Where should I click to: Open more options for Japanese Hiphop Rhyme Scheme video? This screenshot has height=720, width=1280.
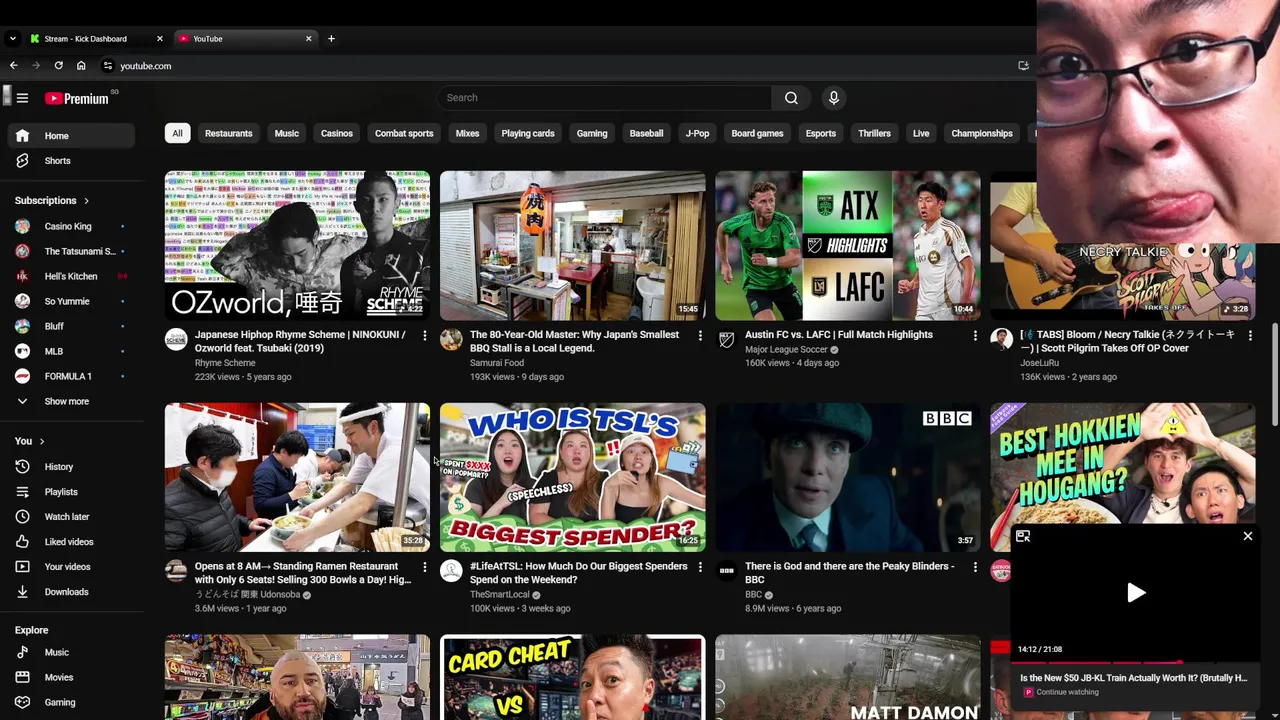(424, 336)
